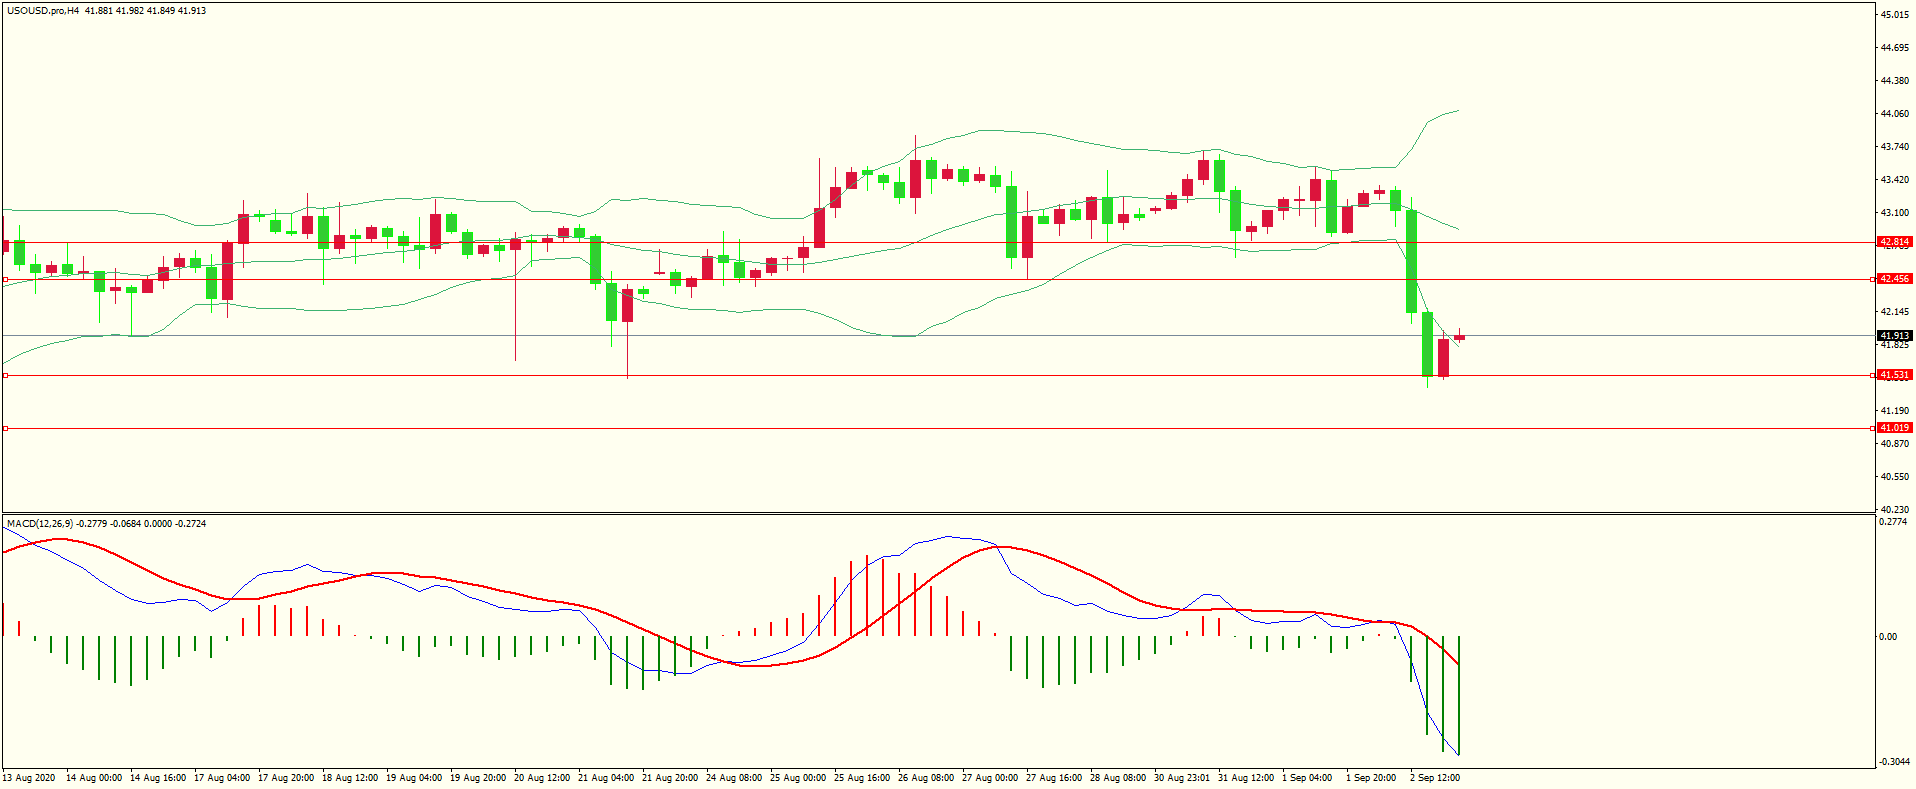This screenshot has height=789, width=1916.
Task: Click the 19 Aug 04:00 time label
Action: [x=414, y=778]
